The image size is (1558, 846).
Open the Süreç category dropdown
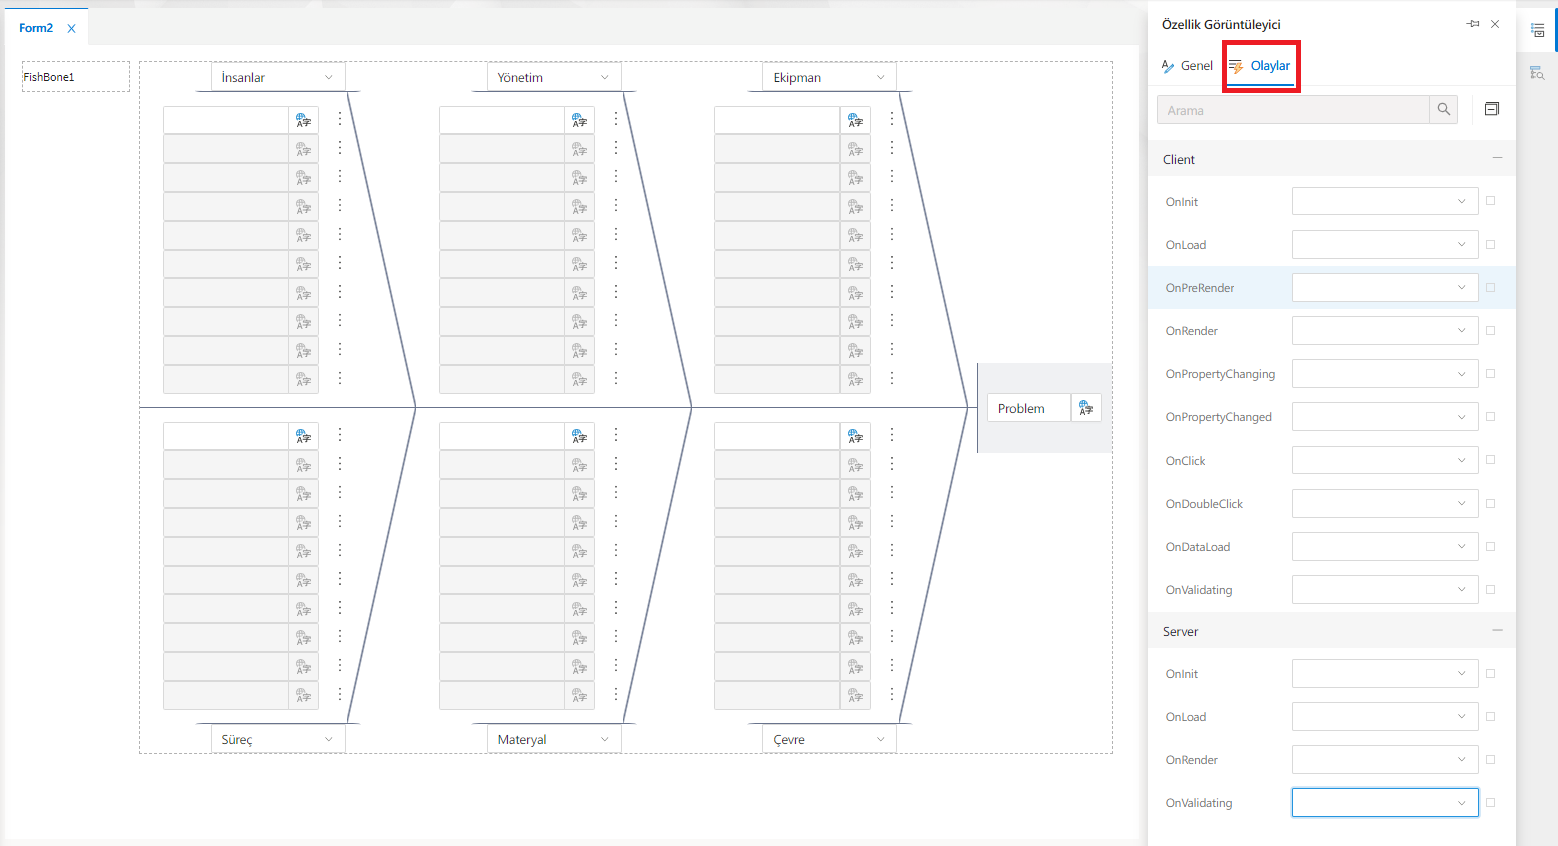pyautogui.click(x=278, y=739)
